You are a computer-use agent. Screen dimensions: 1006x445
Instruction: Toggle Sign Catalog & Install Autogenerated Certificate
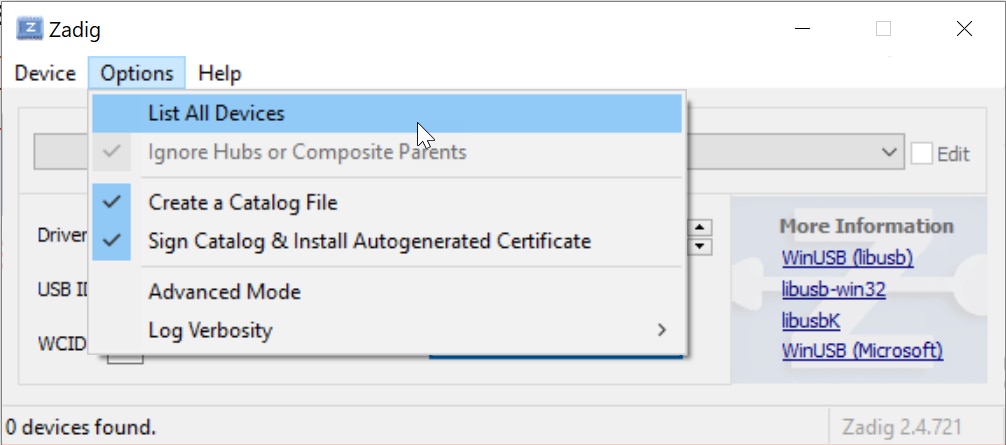coord(369,241)
